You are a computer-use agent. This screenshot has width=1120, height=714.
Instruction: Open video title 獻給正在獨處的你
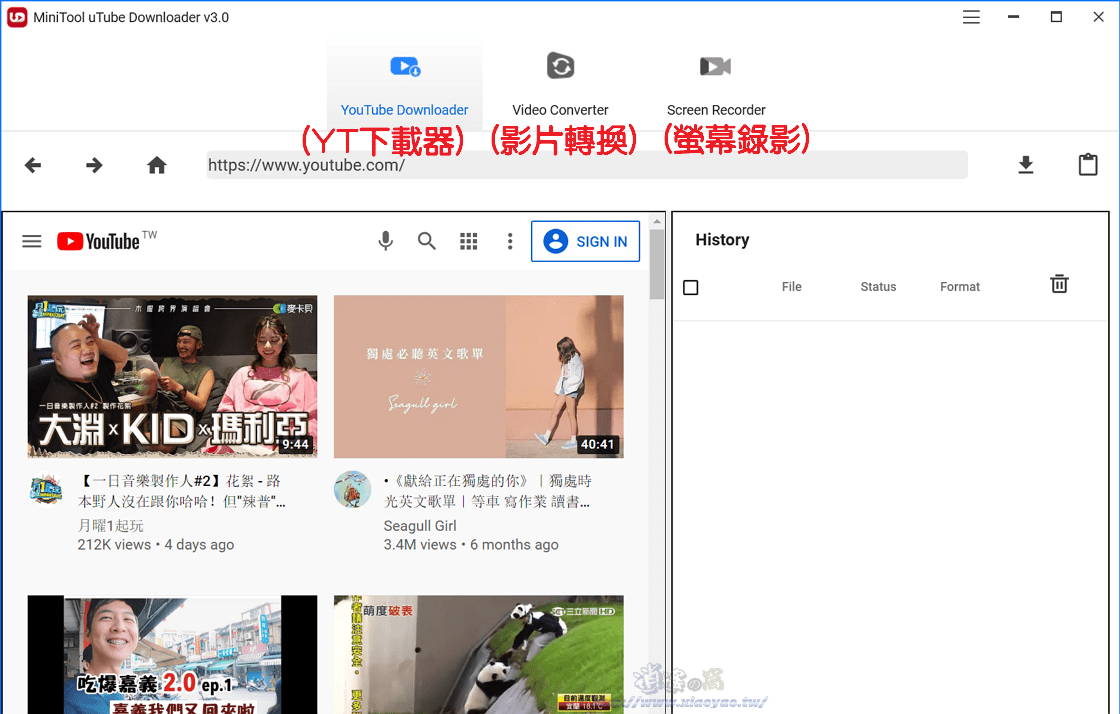tap(488, 491)
